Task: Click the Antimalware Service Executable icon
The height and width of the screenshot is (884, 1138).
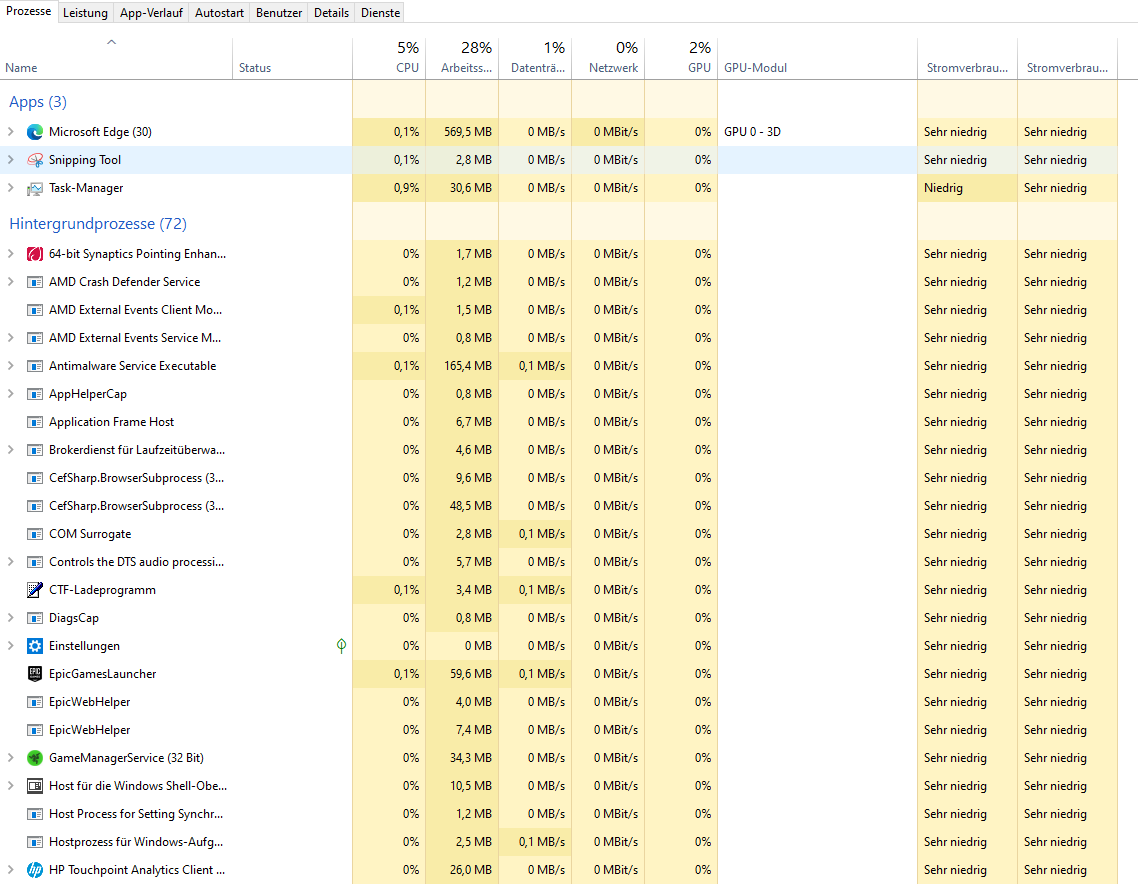Action: click(x=35, y=366)
